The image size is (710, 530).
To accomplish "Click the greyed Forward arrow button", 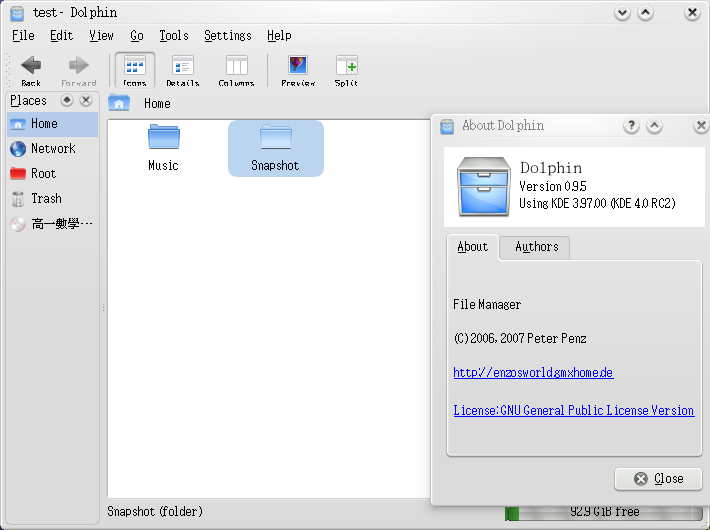I will [x=79, y=70].
